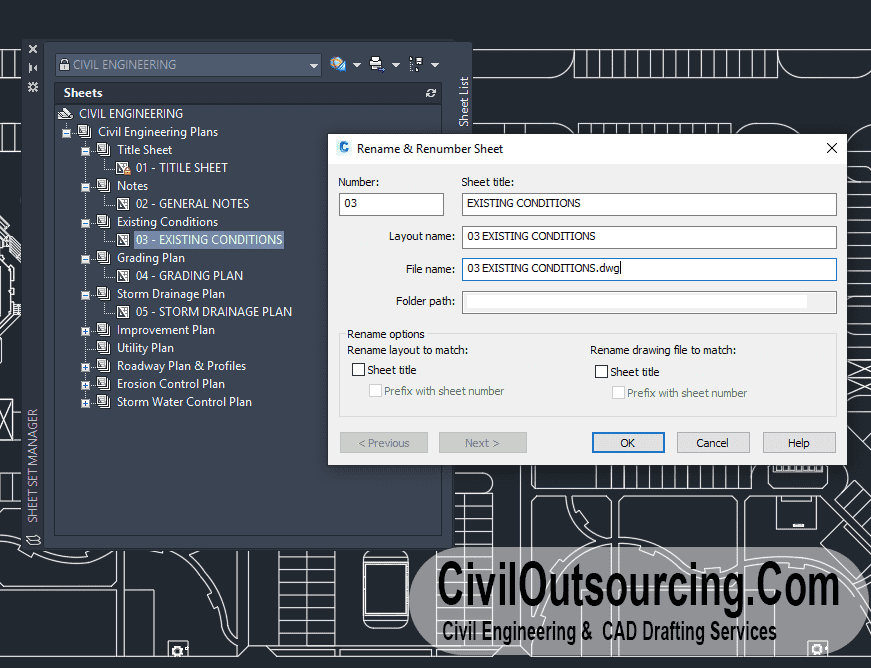Click the palette auto-hide icon
This screenshot has height=668, width=871.
[x=33, y=67]
